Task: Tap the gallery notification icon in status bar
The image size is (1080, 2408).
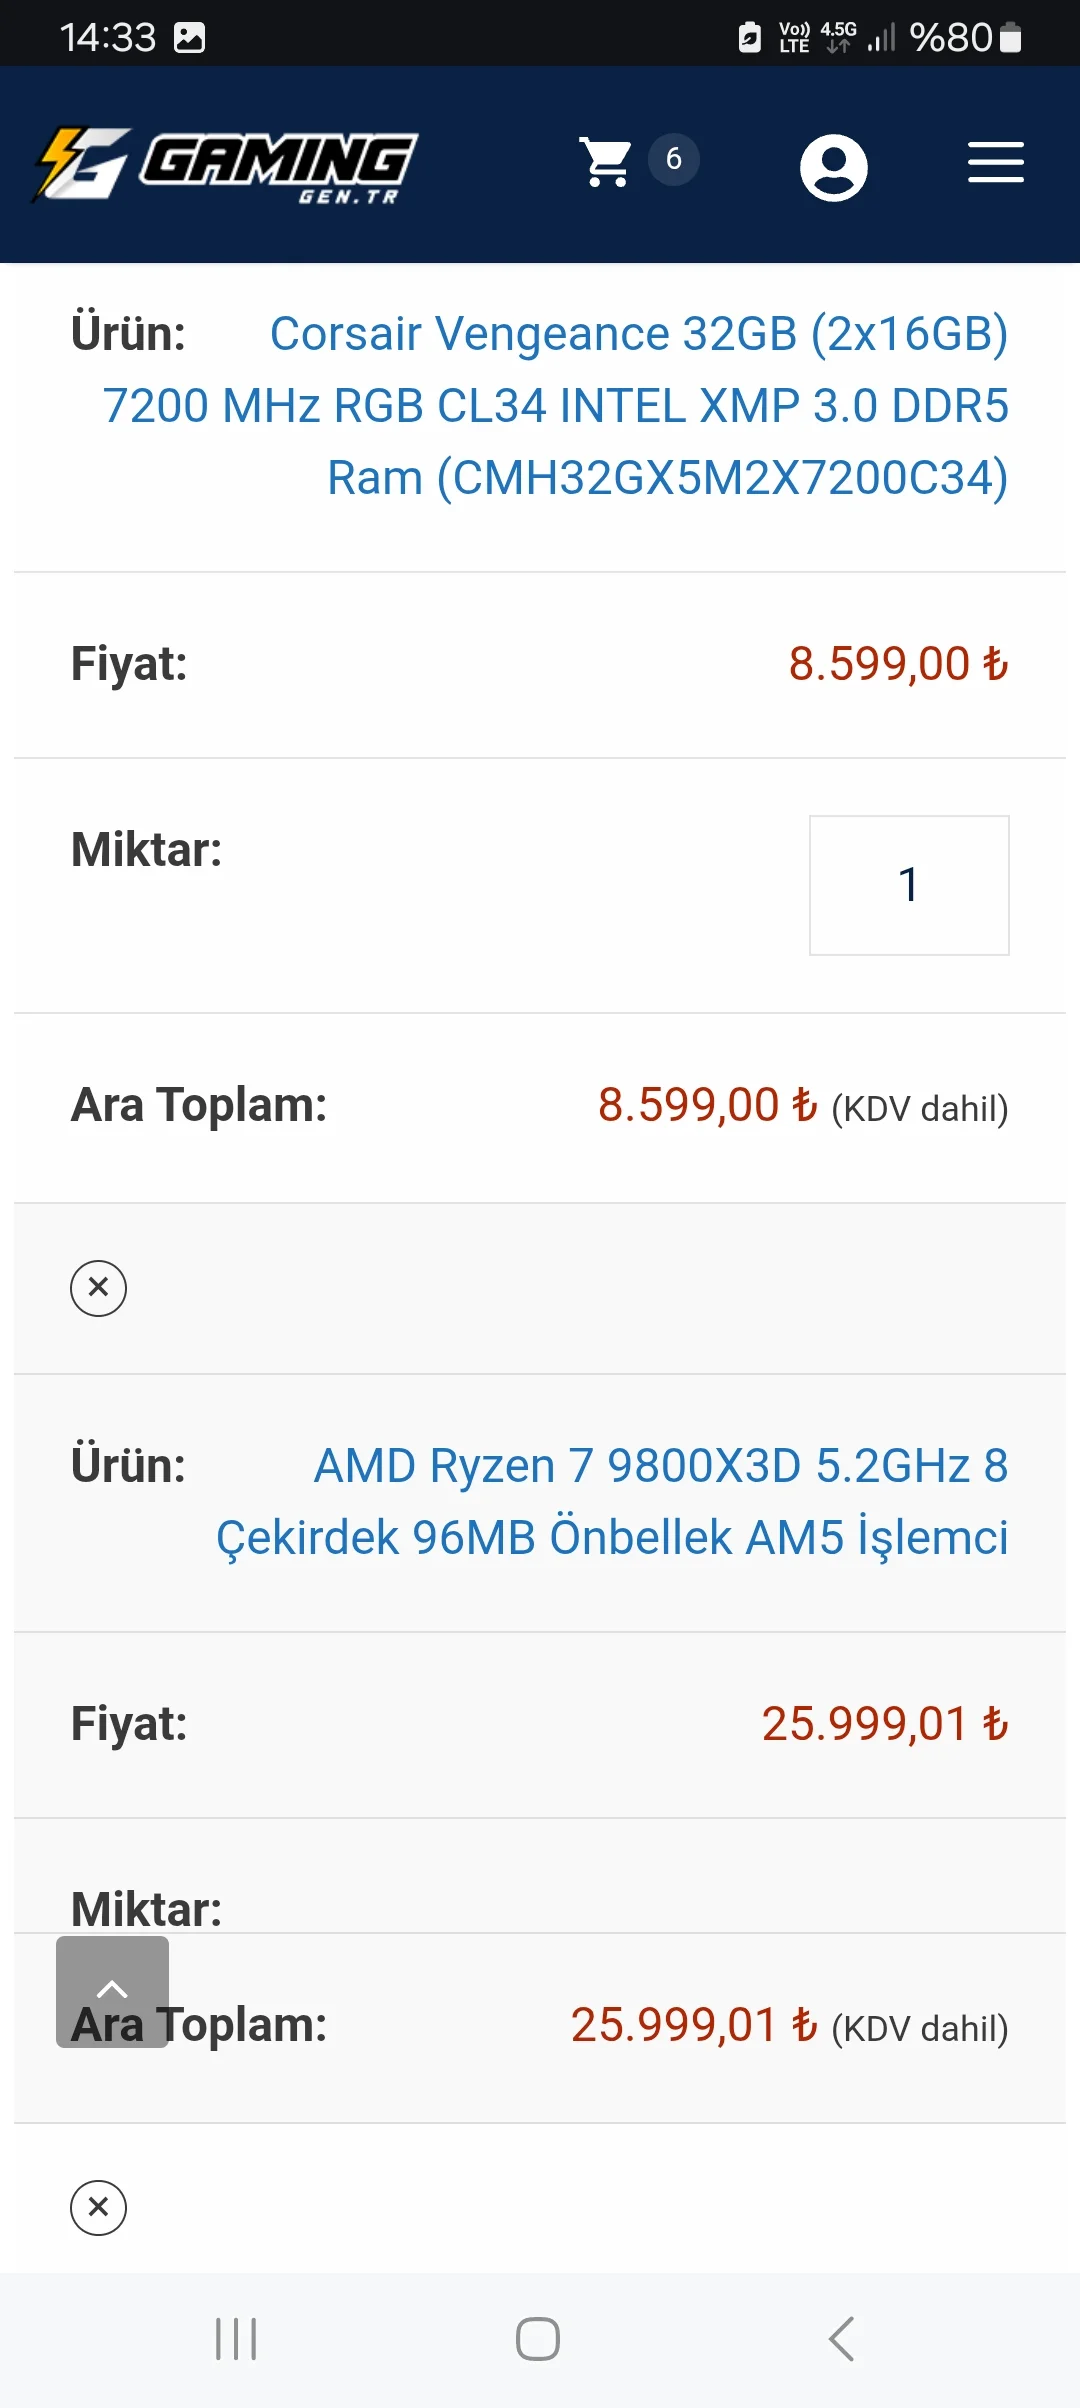Action: tap(189, 38)
